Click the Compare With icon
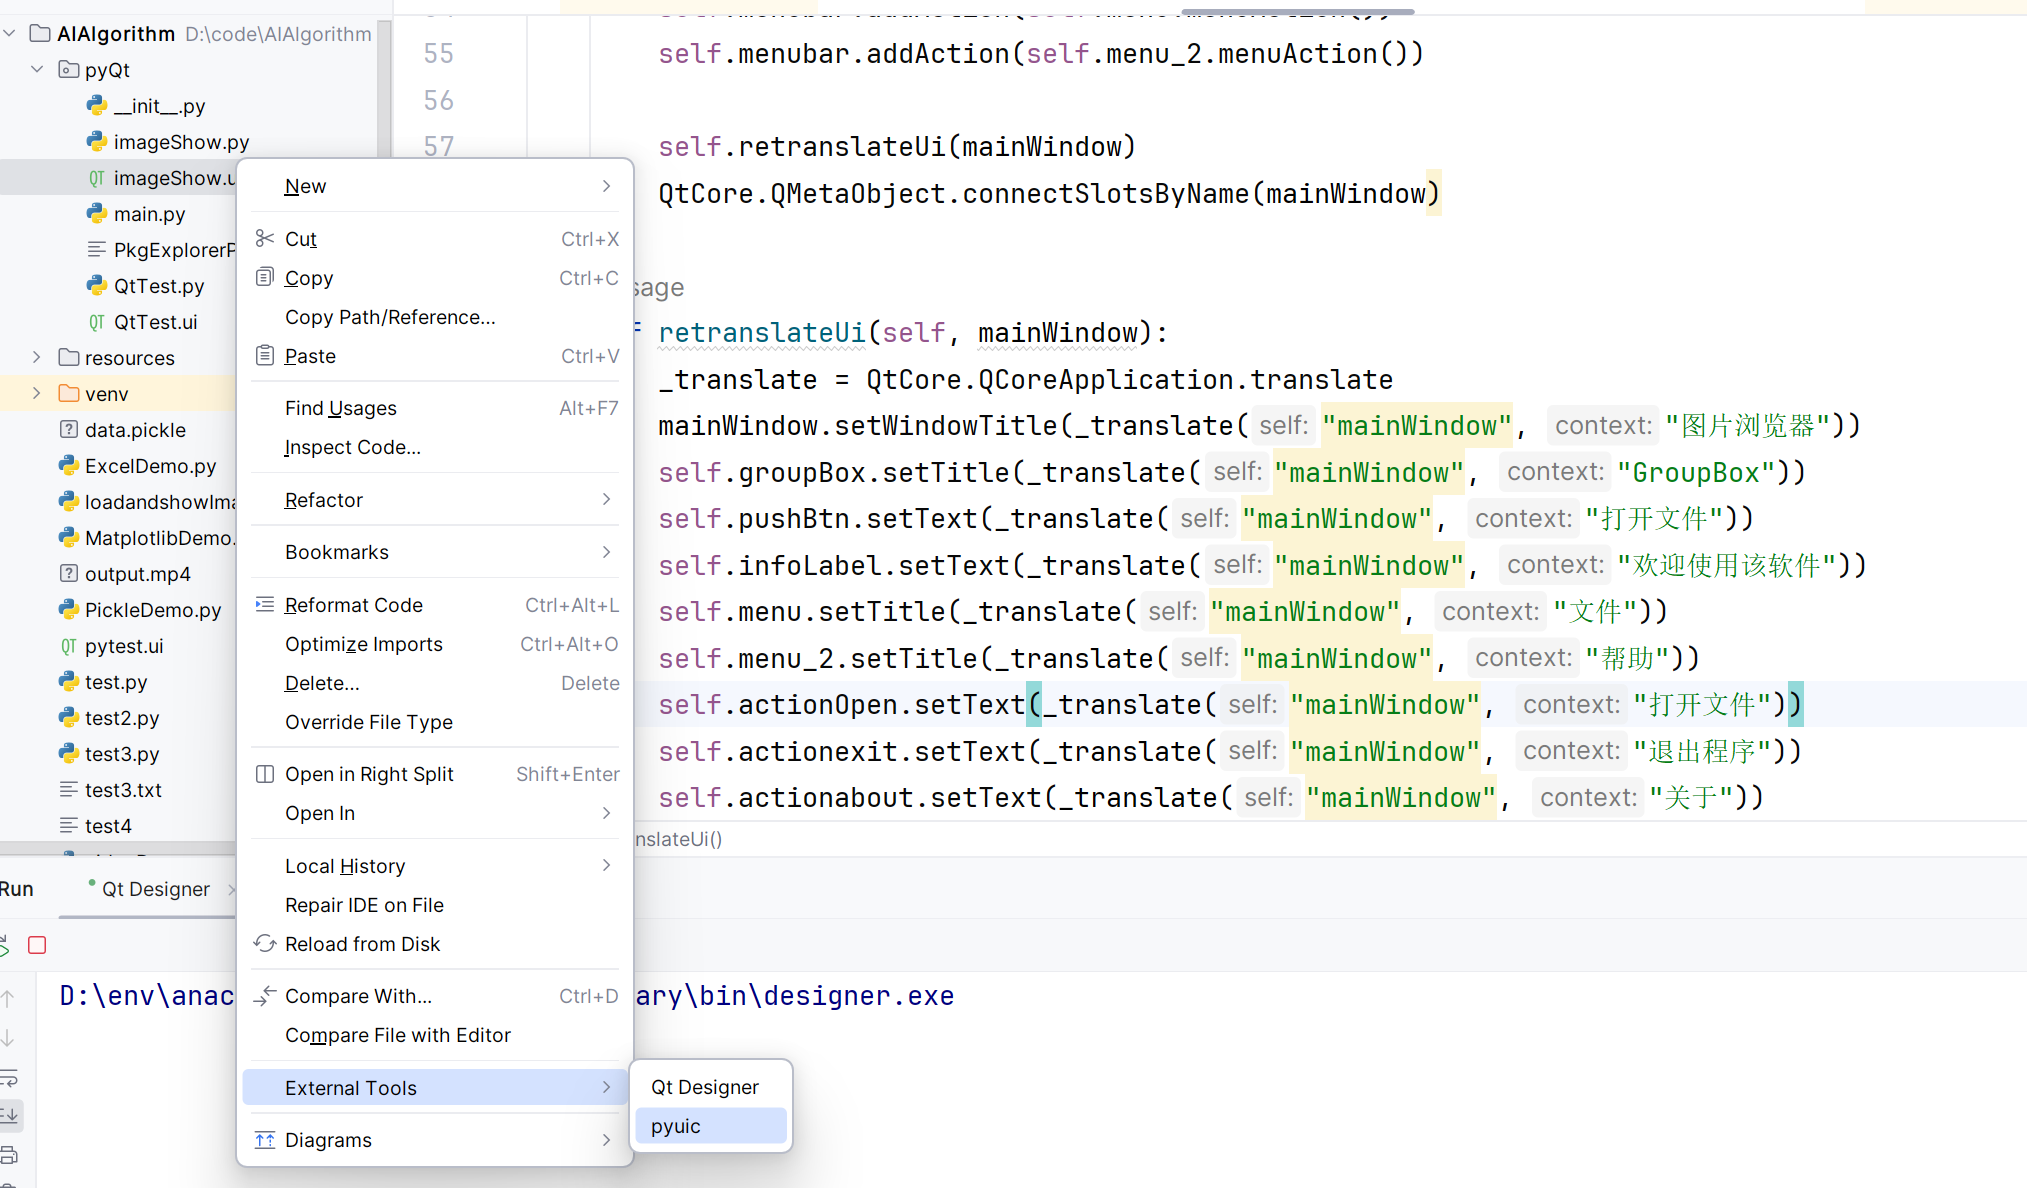Viewport: 2027px width, 1188px height. [x=264, y=995]
